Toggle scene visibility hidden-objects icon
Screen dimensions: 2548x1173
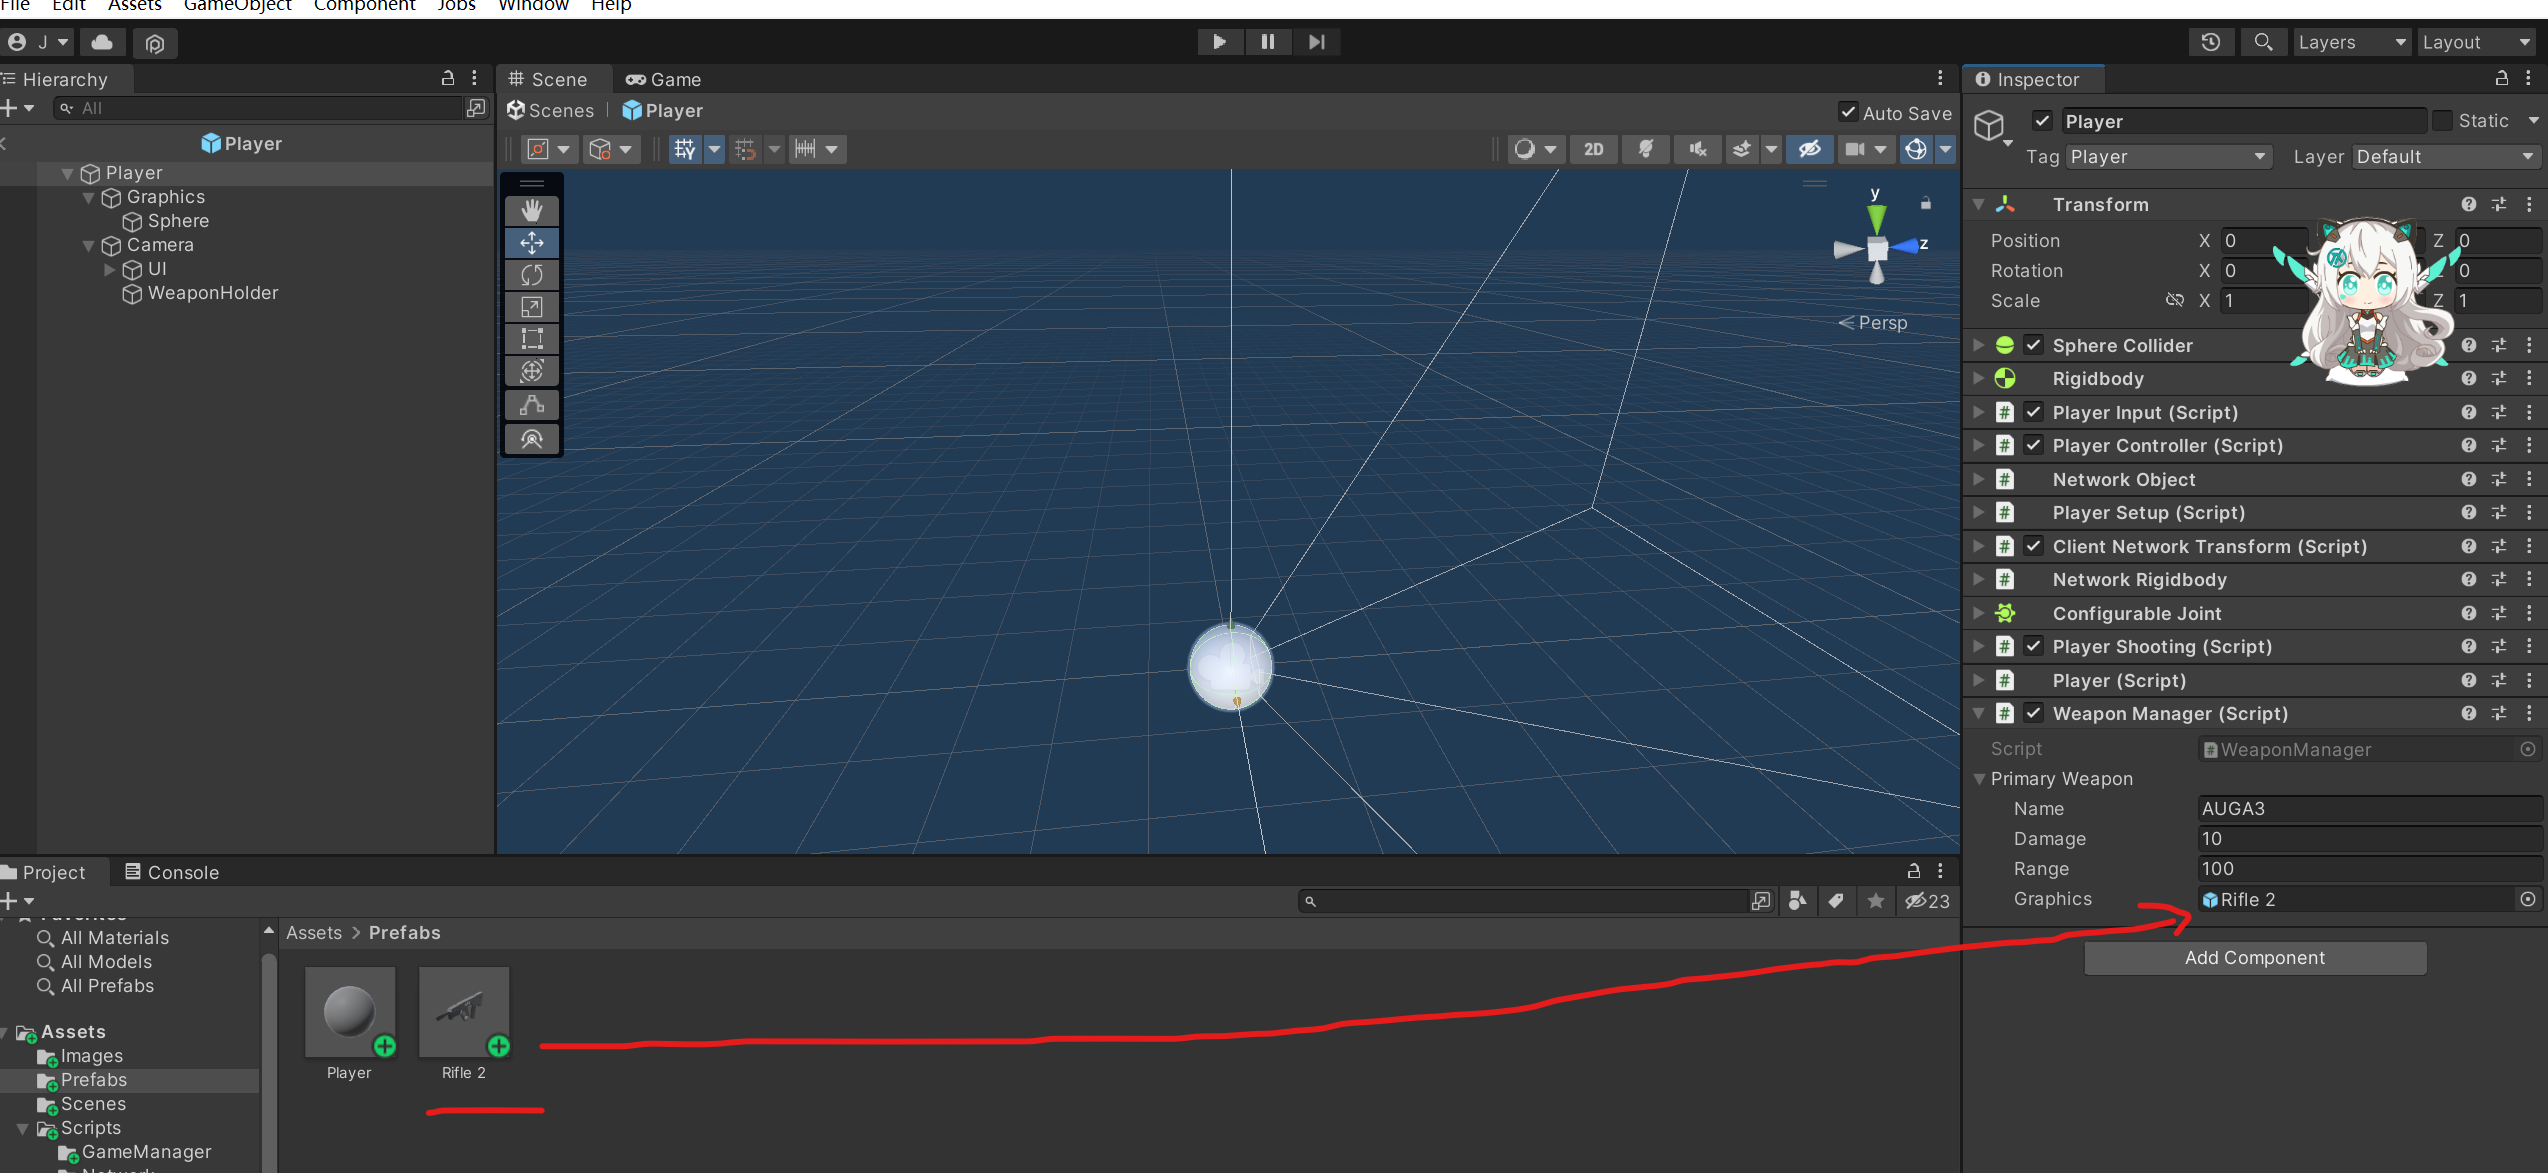click(x=1810, y=149)
